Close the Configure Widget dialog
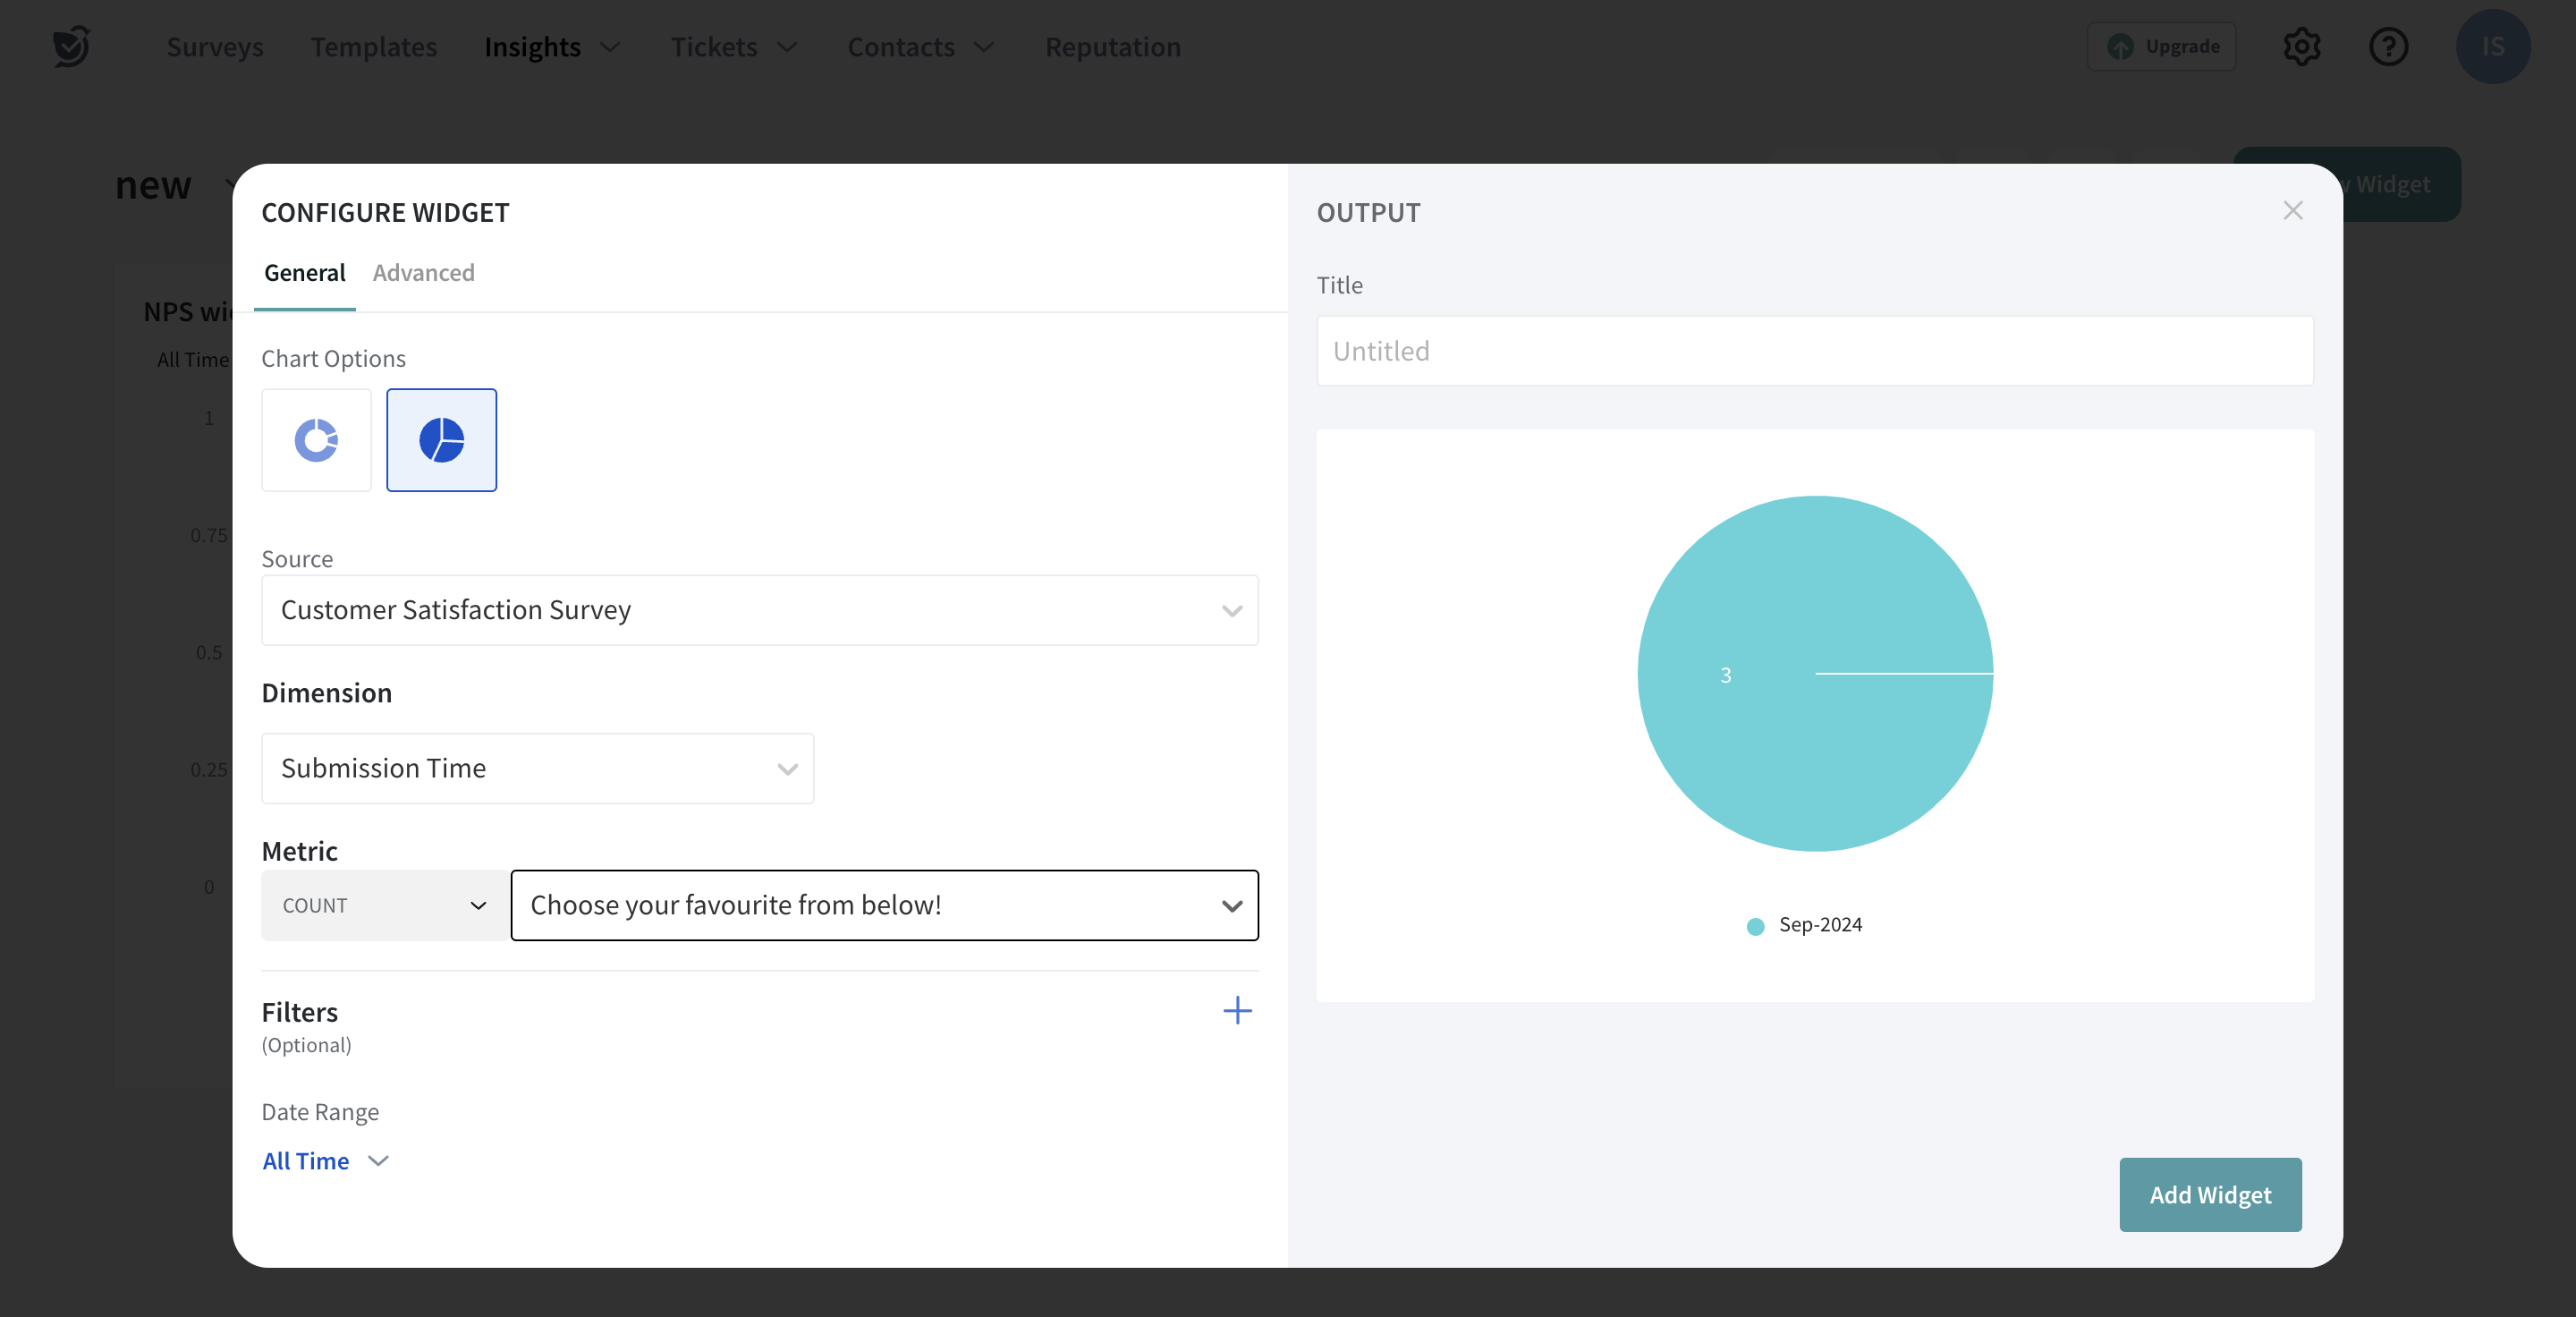 pos(2292,211)
